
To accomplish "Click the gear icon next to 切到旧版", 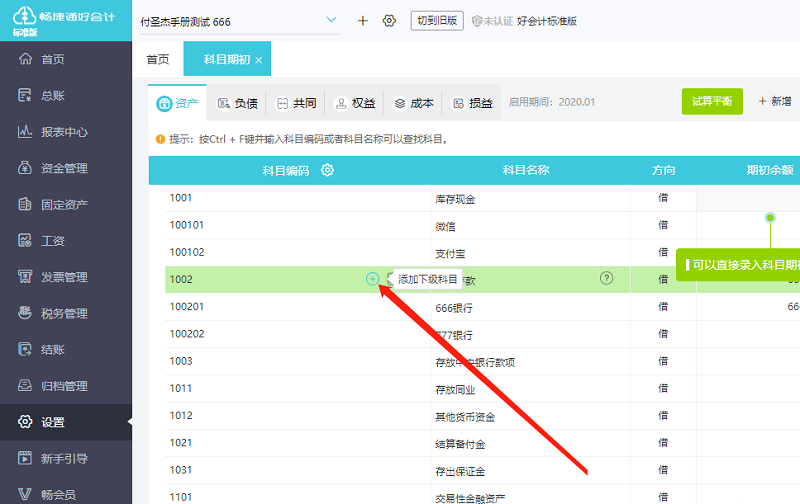I will point(389,21).
